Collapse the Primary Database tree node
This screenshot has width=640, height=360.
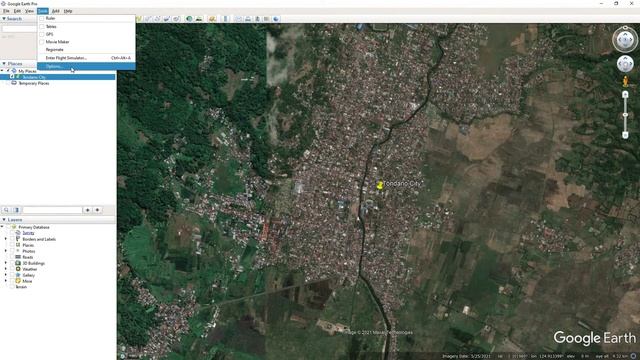point(2,227)
